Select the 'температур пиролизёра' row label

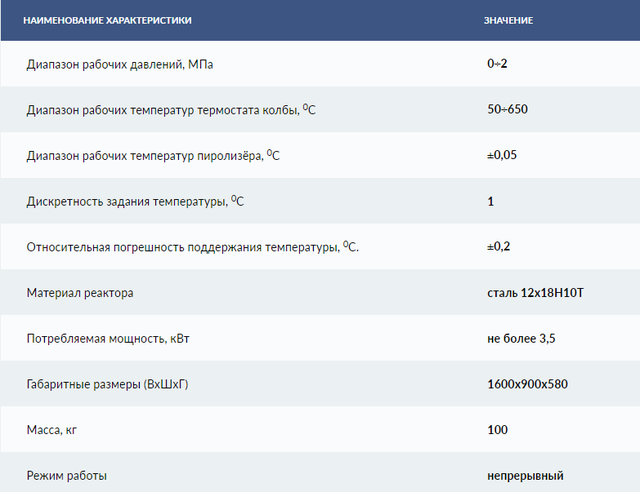pyautogui.click(x=153, y=155)
